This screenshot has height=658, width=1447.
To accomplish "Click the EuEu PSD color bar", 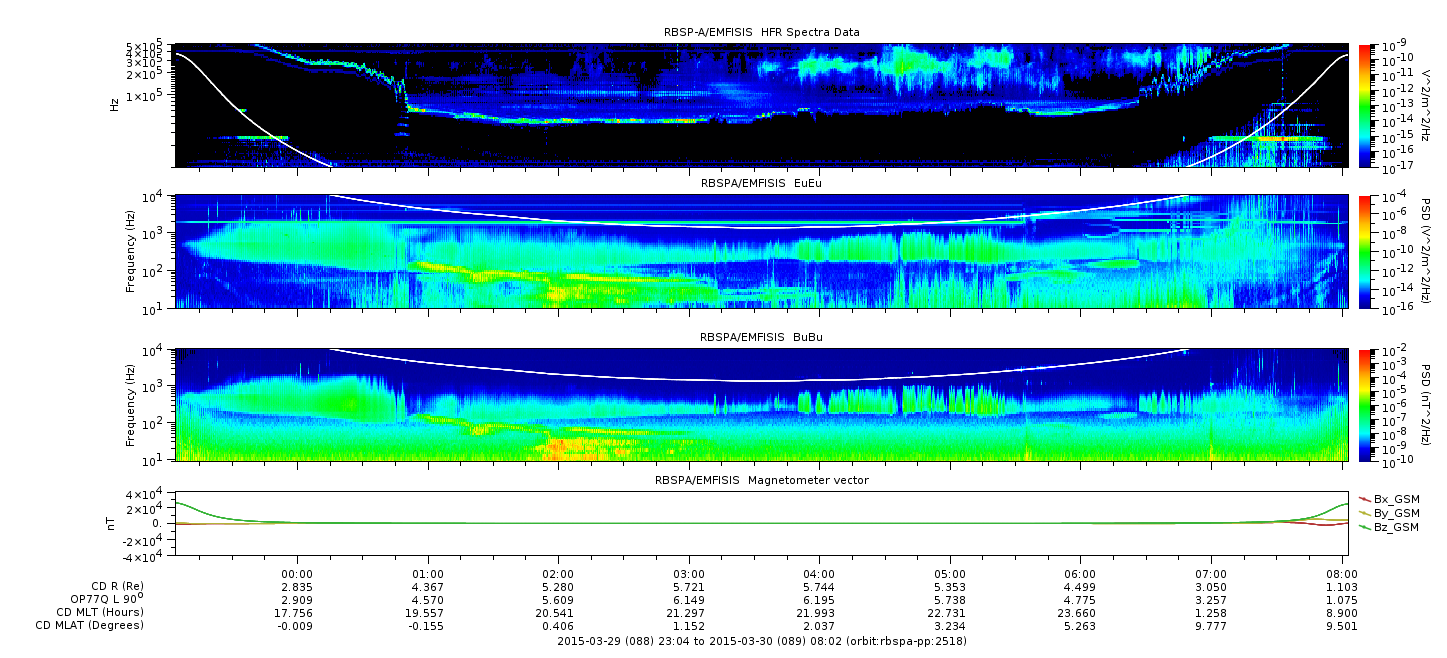I will coord(1366,251).
